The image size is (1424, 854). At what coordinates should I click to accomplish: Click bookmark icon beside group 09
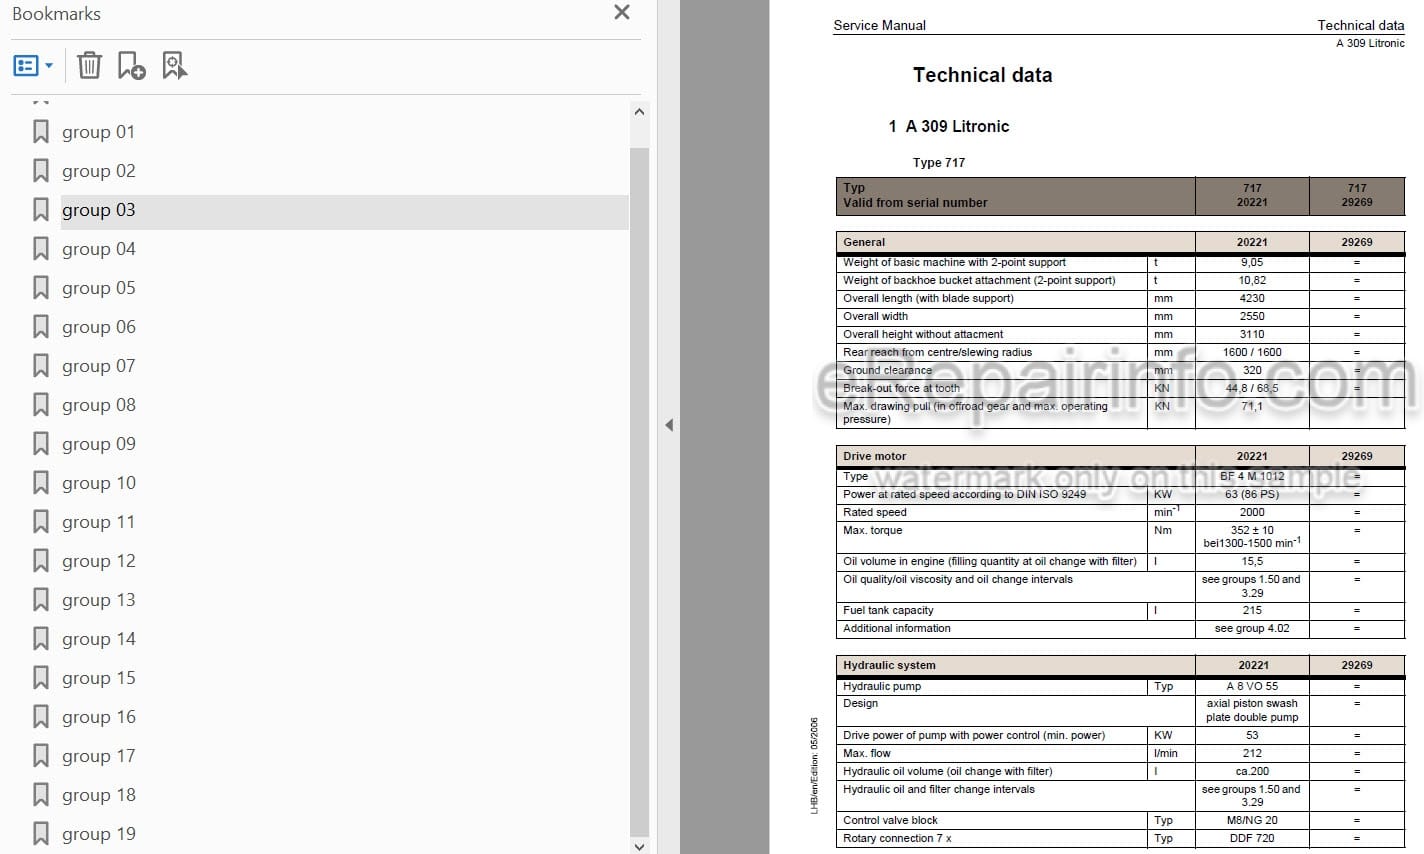[41, 444]
